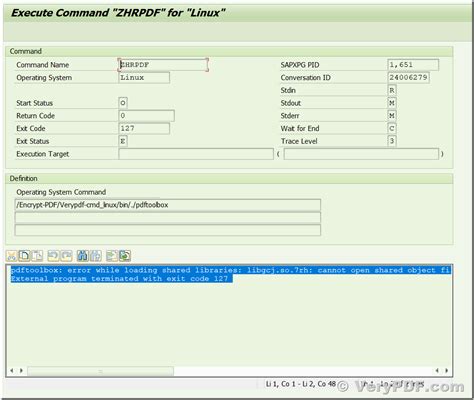Click the Find binoculars icon
Screen dimensions: 474x400
tap(82, 256)
